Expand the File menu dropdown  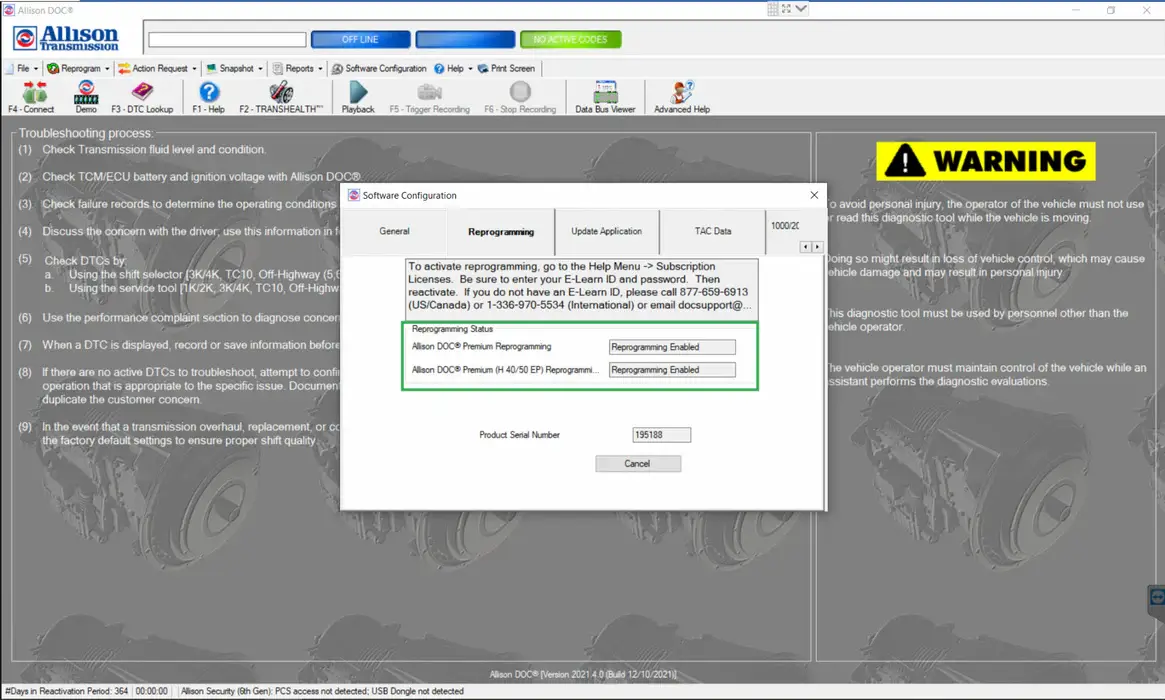point(22,69)
